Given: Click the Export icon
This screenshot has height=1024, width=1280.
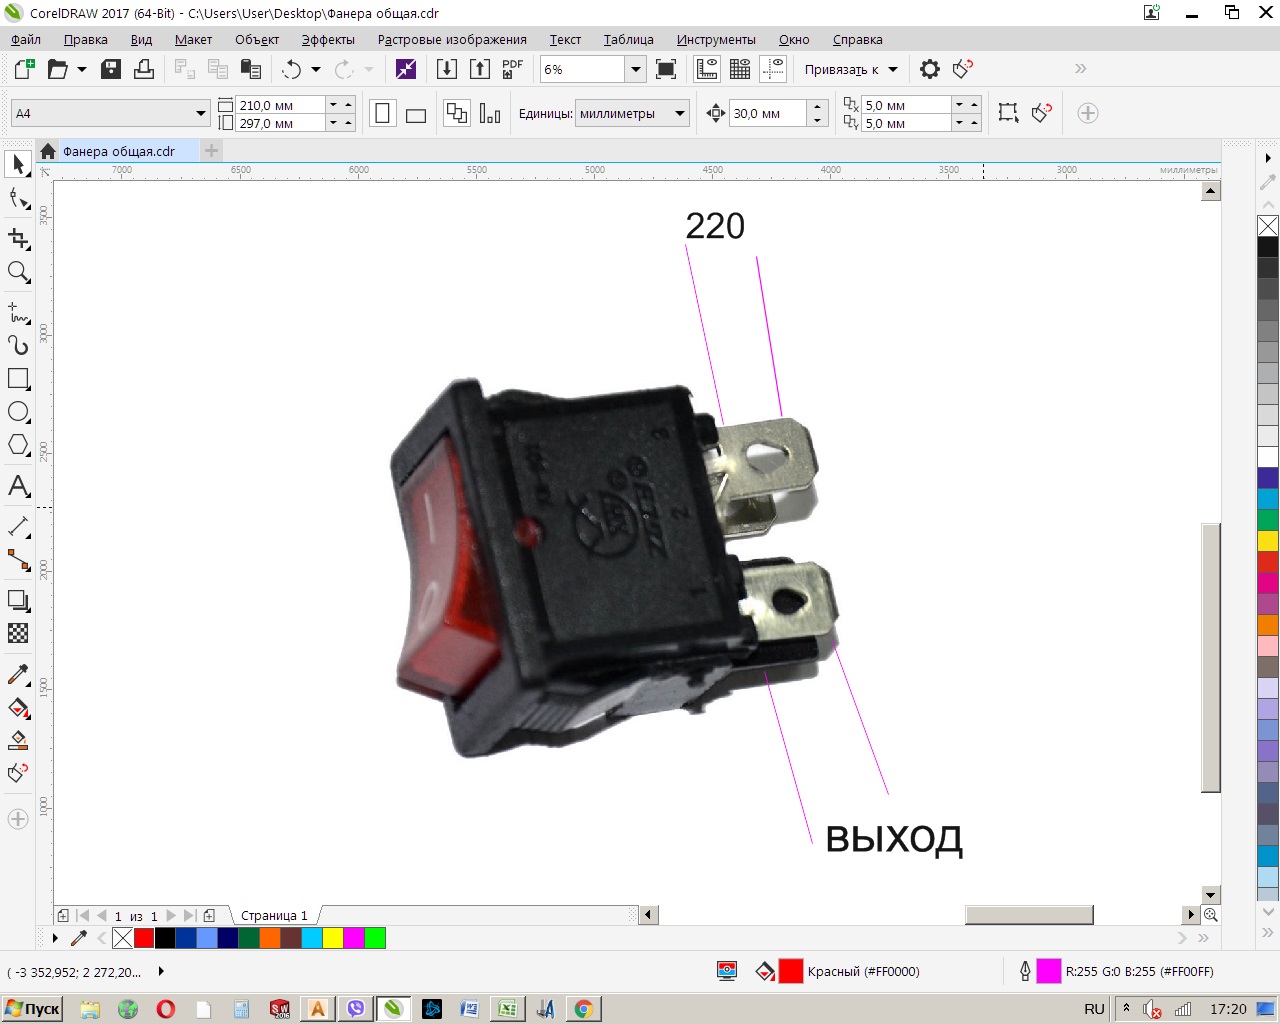Looking at the screenshot, I should pyautogui.click(x=480, y=69).
